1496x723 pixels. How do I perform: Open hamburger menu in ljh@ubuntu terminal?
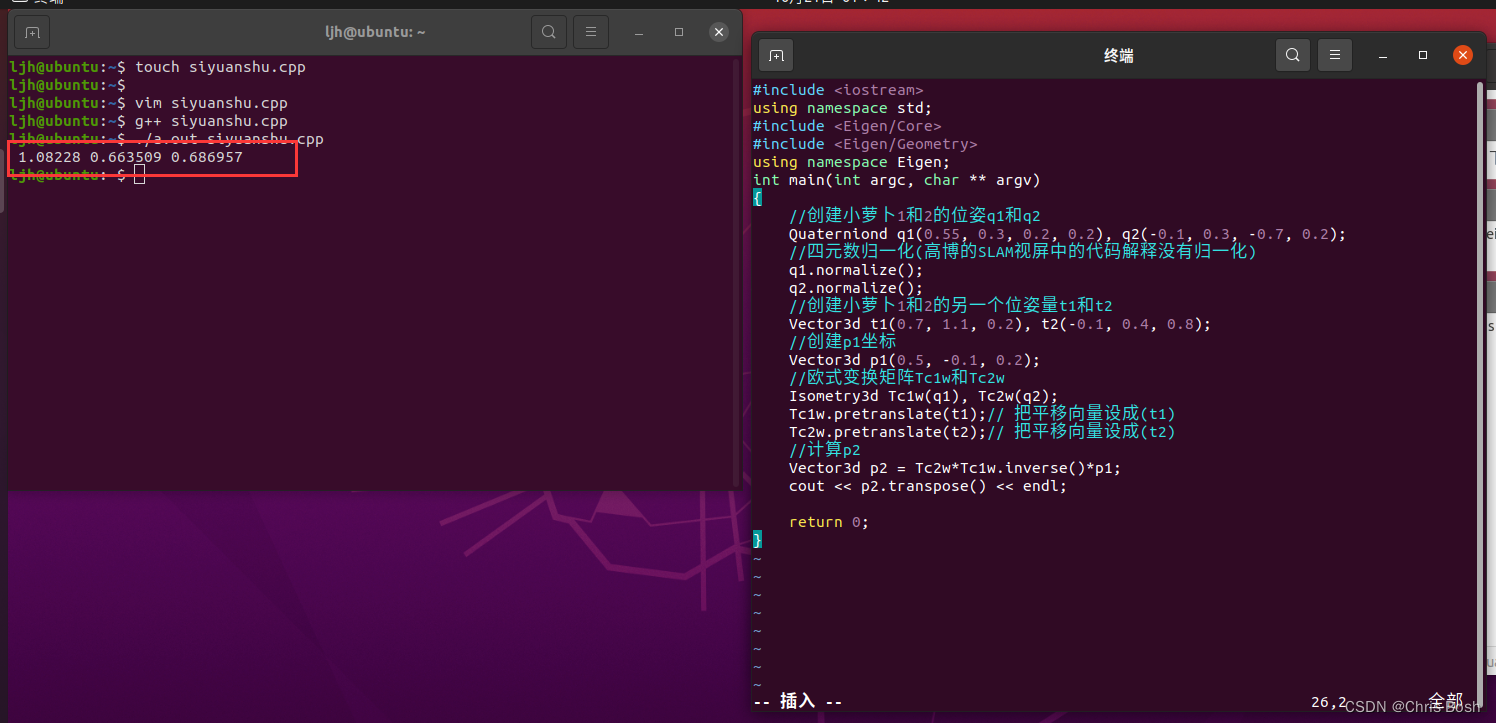click(x=591, y=32)
